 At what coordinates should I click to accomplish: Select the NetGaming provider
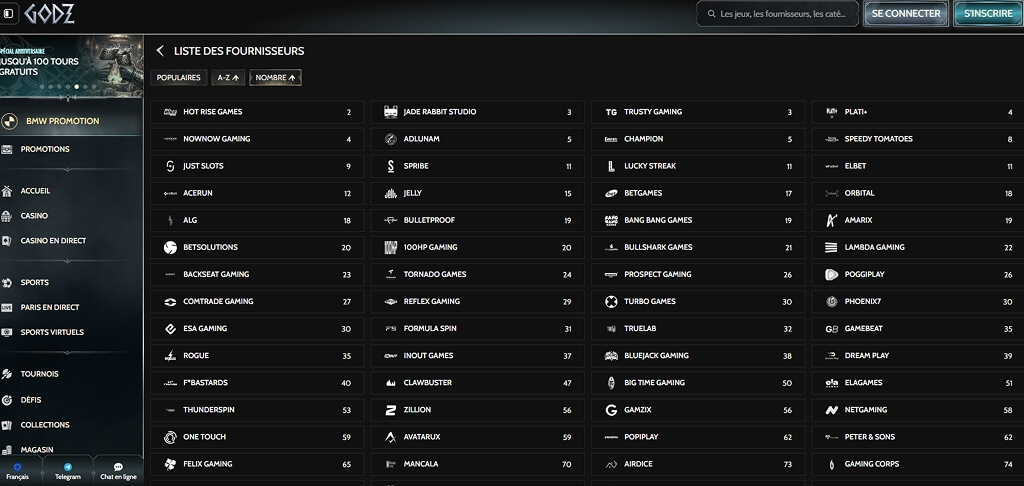tap(918, 410)
